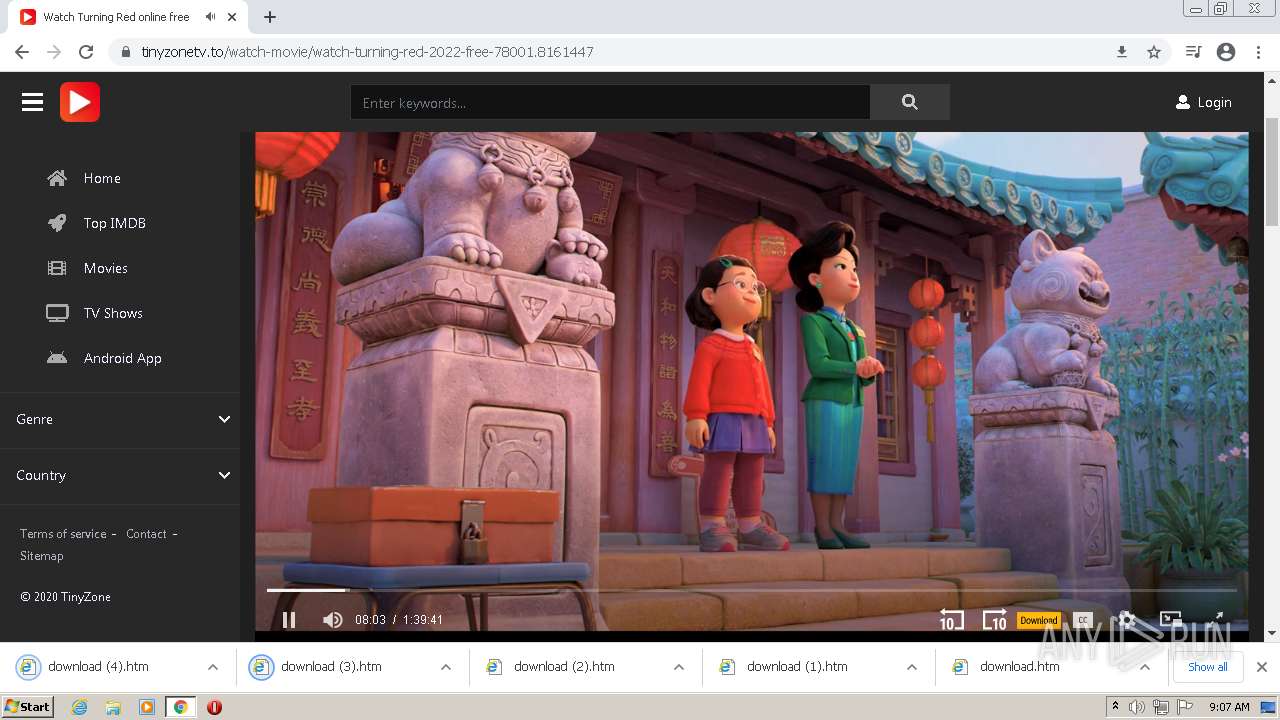The image size is (1280, 720).
Task: Seek on the video progress bar
Action: [751, 590]
